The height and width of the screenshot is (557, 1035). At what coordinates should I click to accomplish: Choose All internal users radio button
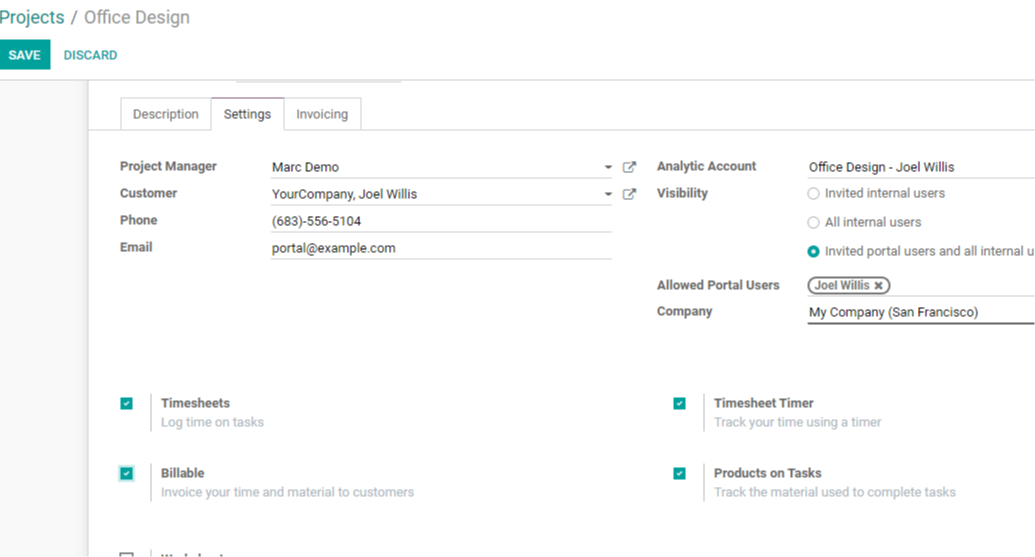click(813, 222)
